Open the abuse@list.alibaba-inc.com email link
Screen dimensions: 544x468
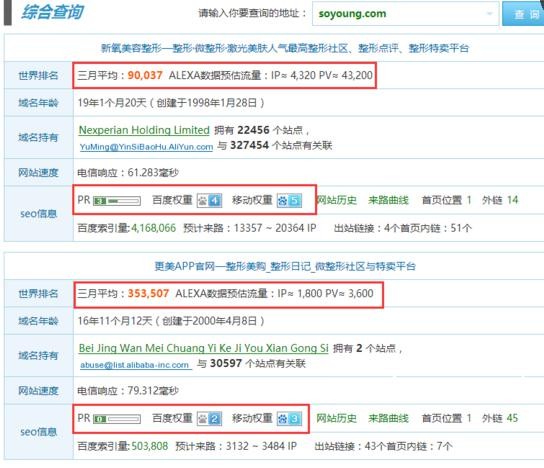[136, 365]
